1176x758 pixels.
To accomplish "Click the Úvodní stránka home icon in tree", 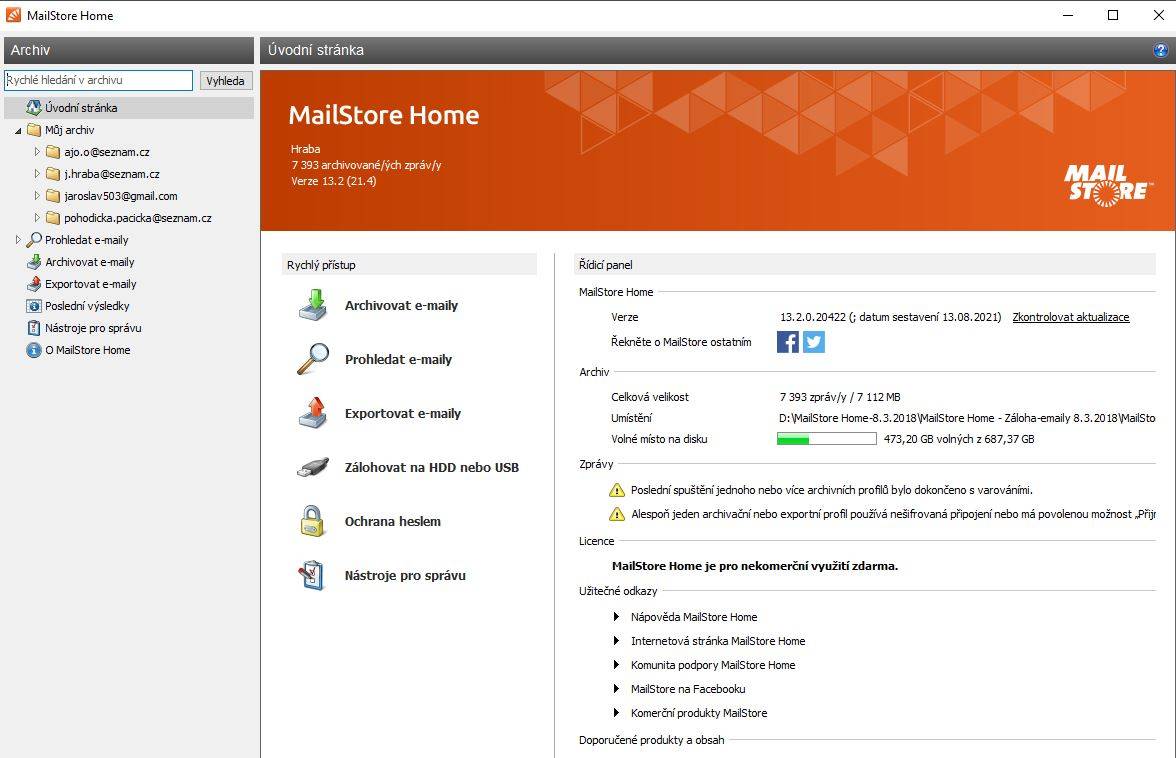I will (34, 108).
